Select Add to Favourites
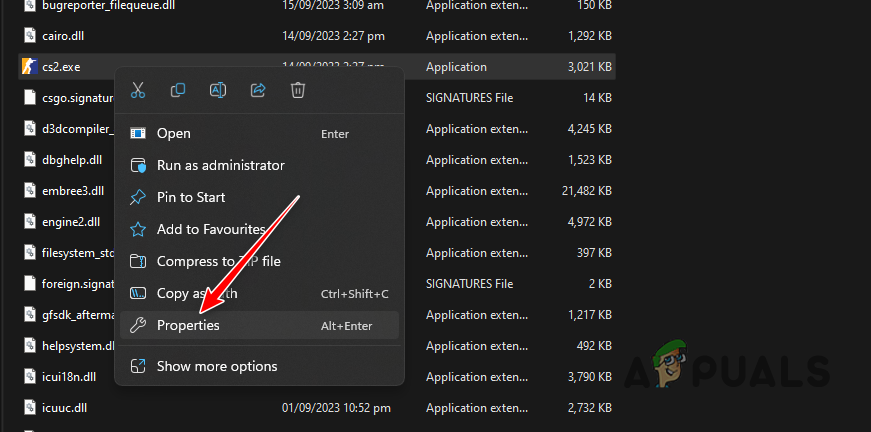The image size is (871, 432). point(259,229)
